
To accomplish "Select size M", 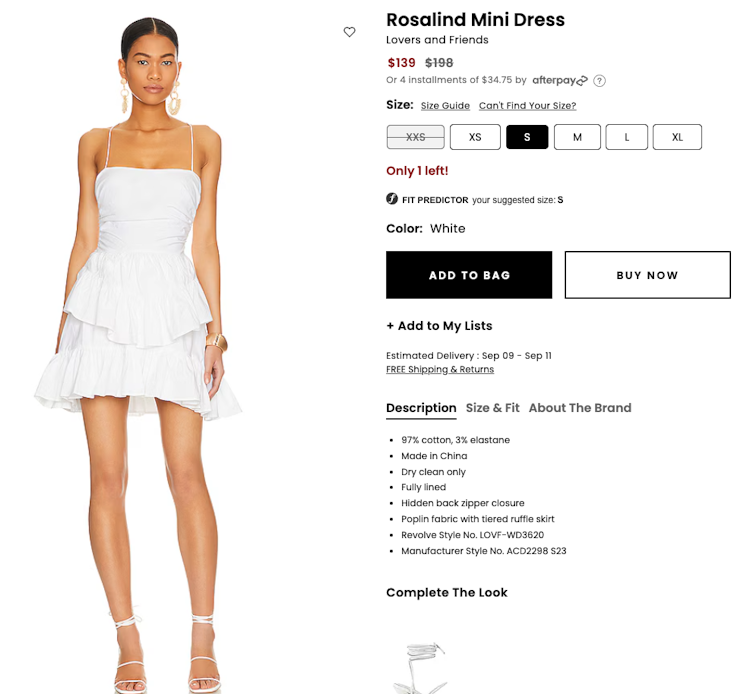I will 577,137.
